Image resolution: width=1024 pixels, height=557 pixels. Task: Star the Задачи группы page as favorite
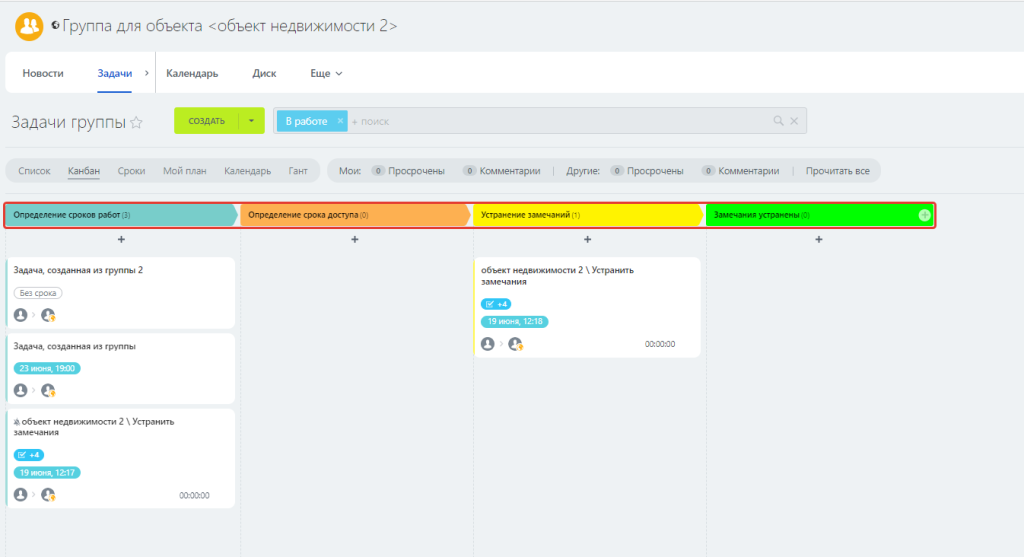click(x=136, y=122)
